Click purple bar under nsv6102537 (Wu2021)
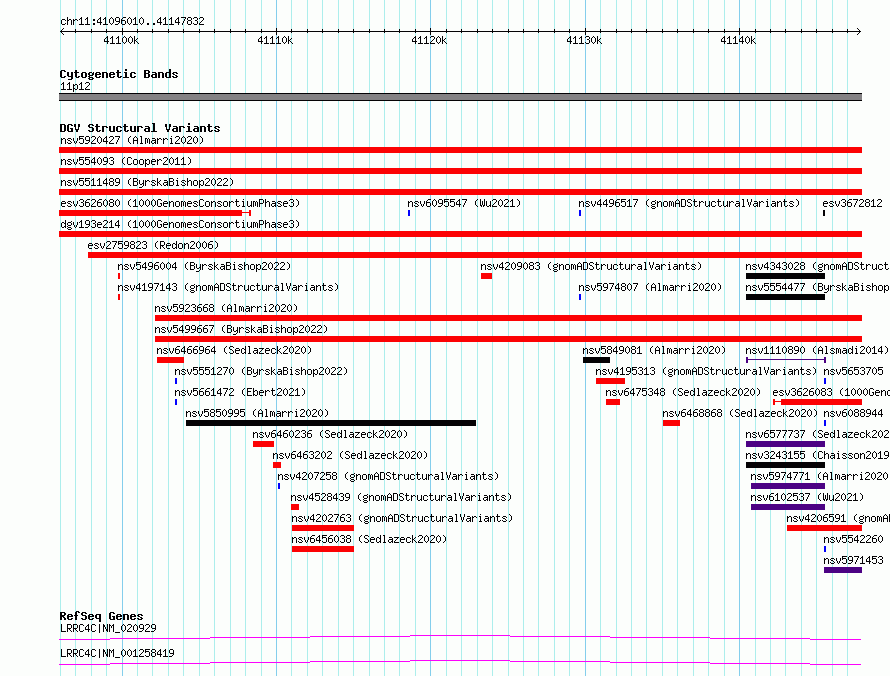Screen dimensions: 890x676 [x=788, y=507]
